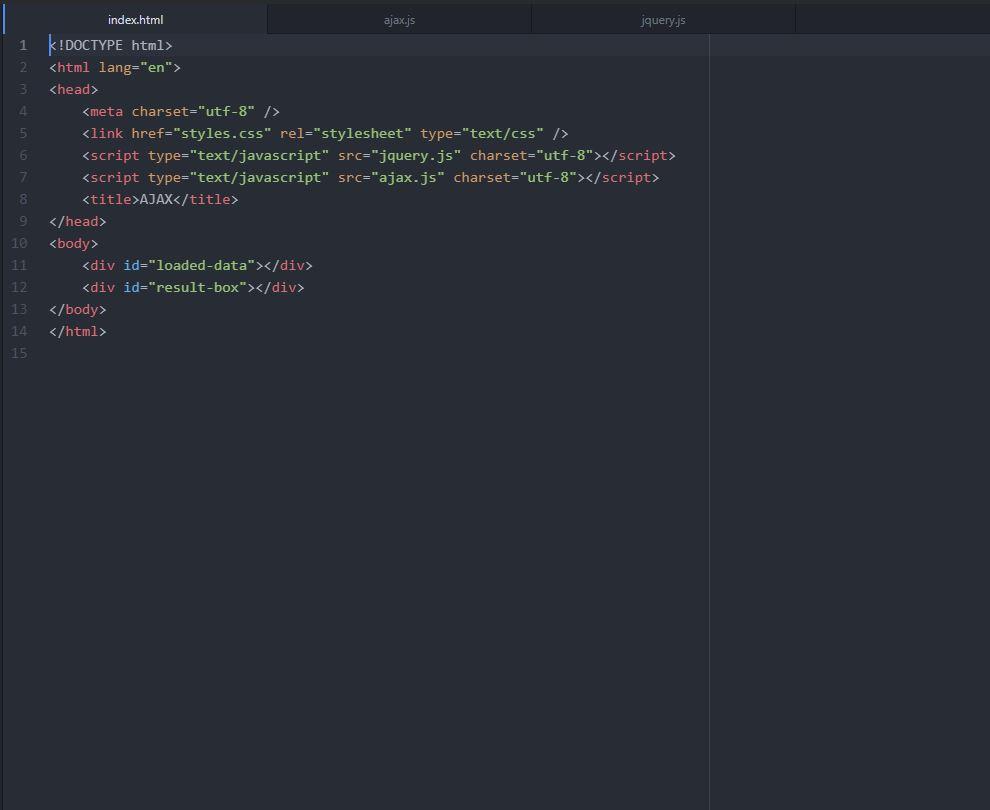Click line number 6 in the gutter
Screen dimensions: 990x810
[x=23, y=155]
